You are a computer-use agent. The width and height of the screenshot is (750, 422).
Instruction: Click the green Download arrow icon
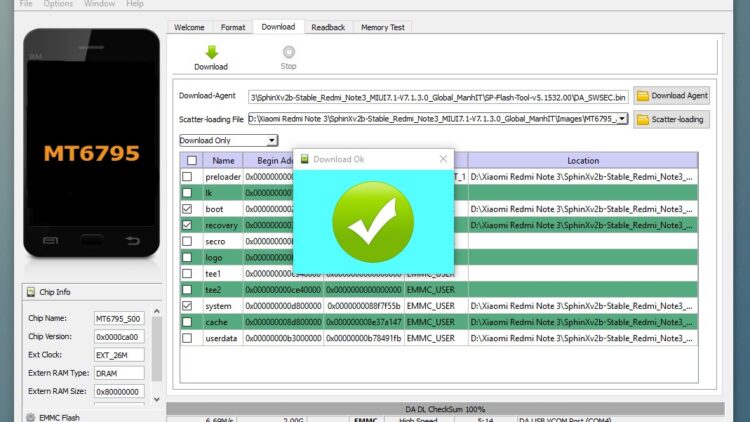(210, 52)
